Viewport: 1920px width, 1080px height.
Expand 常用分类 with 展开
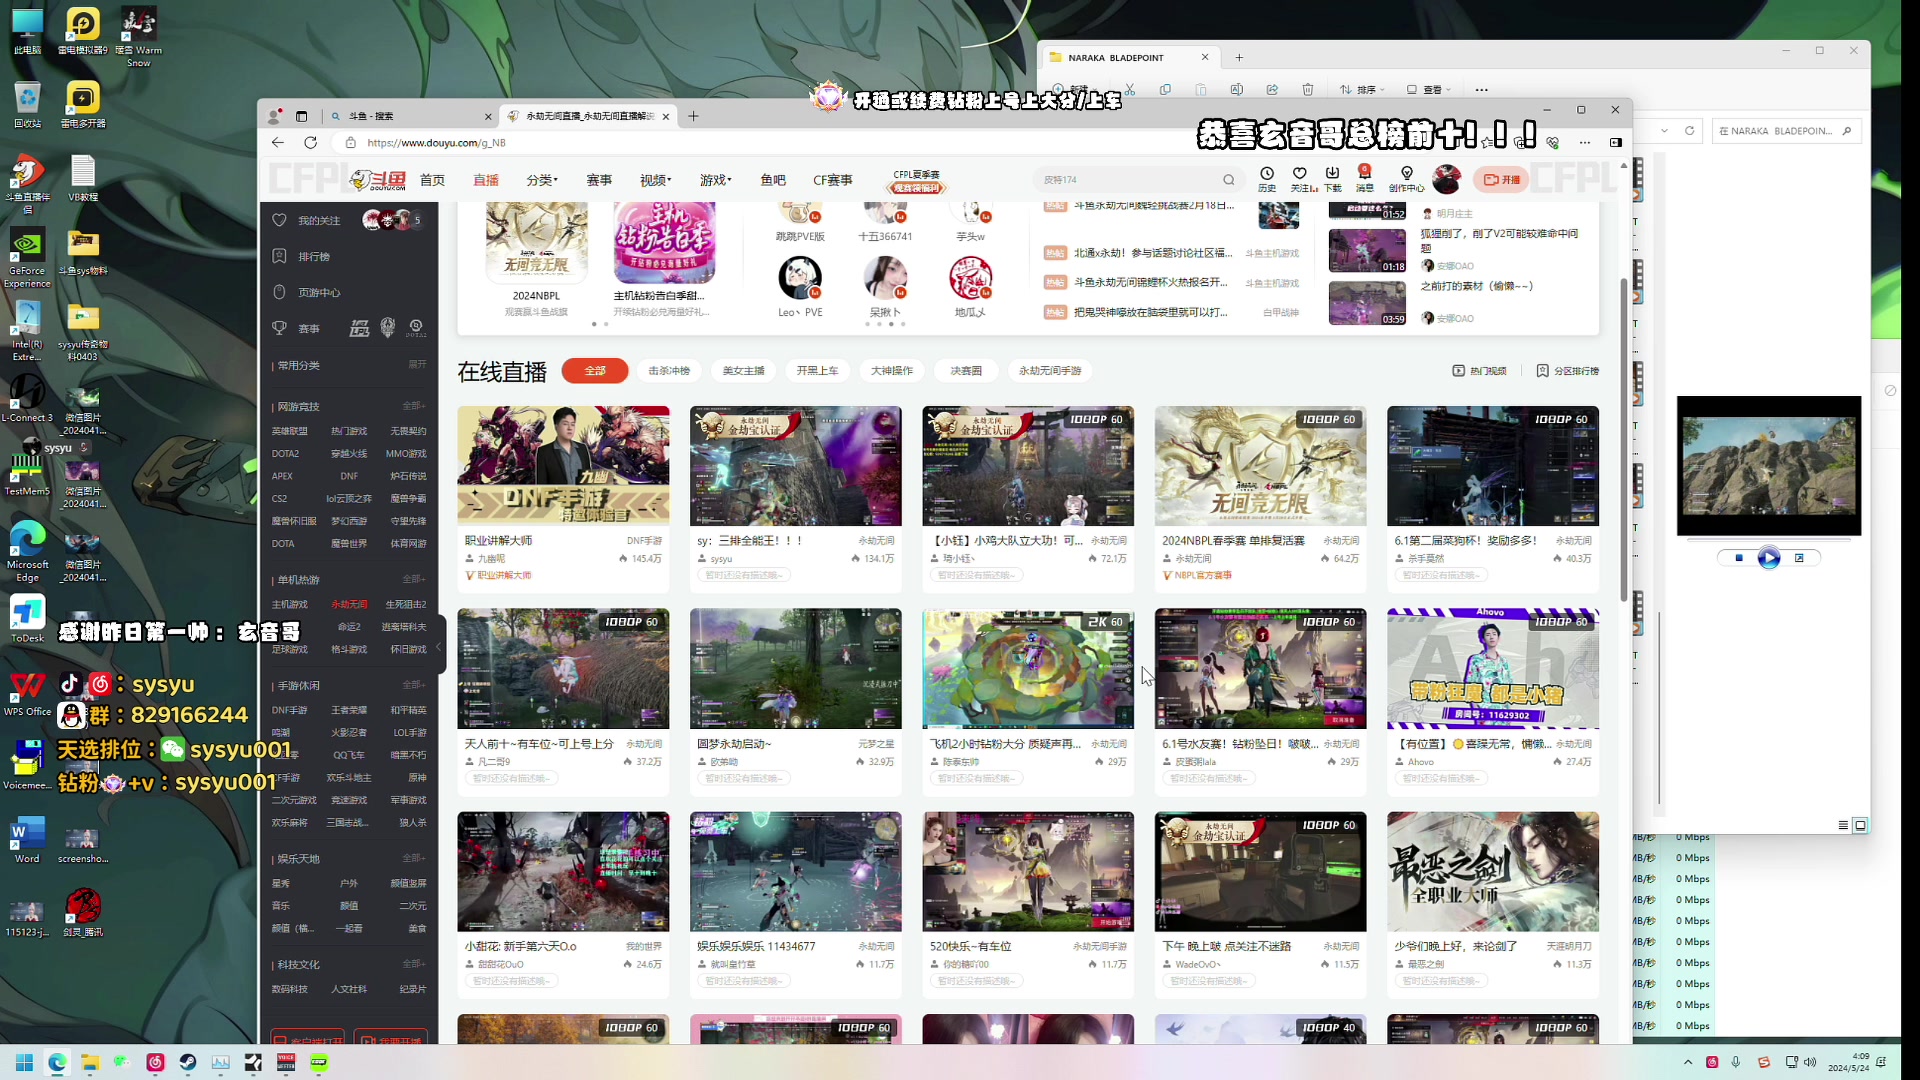(x=417, y=365)
